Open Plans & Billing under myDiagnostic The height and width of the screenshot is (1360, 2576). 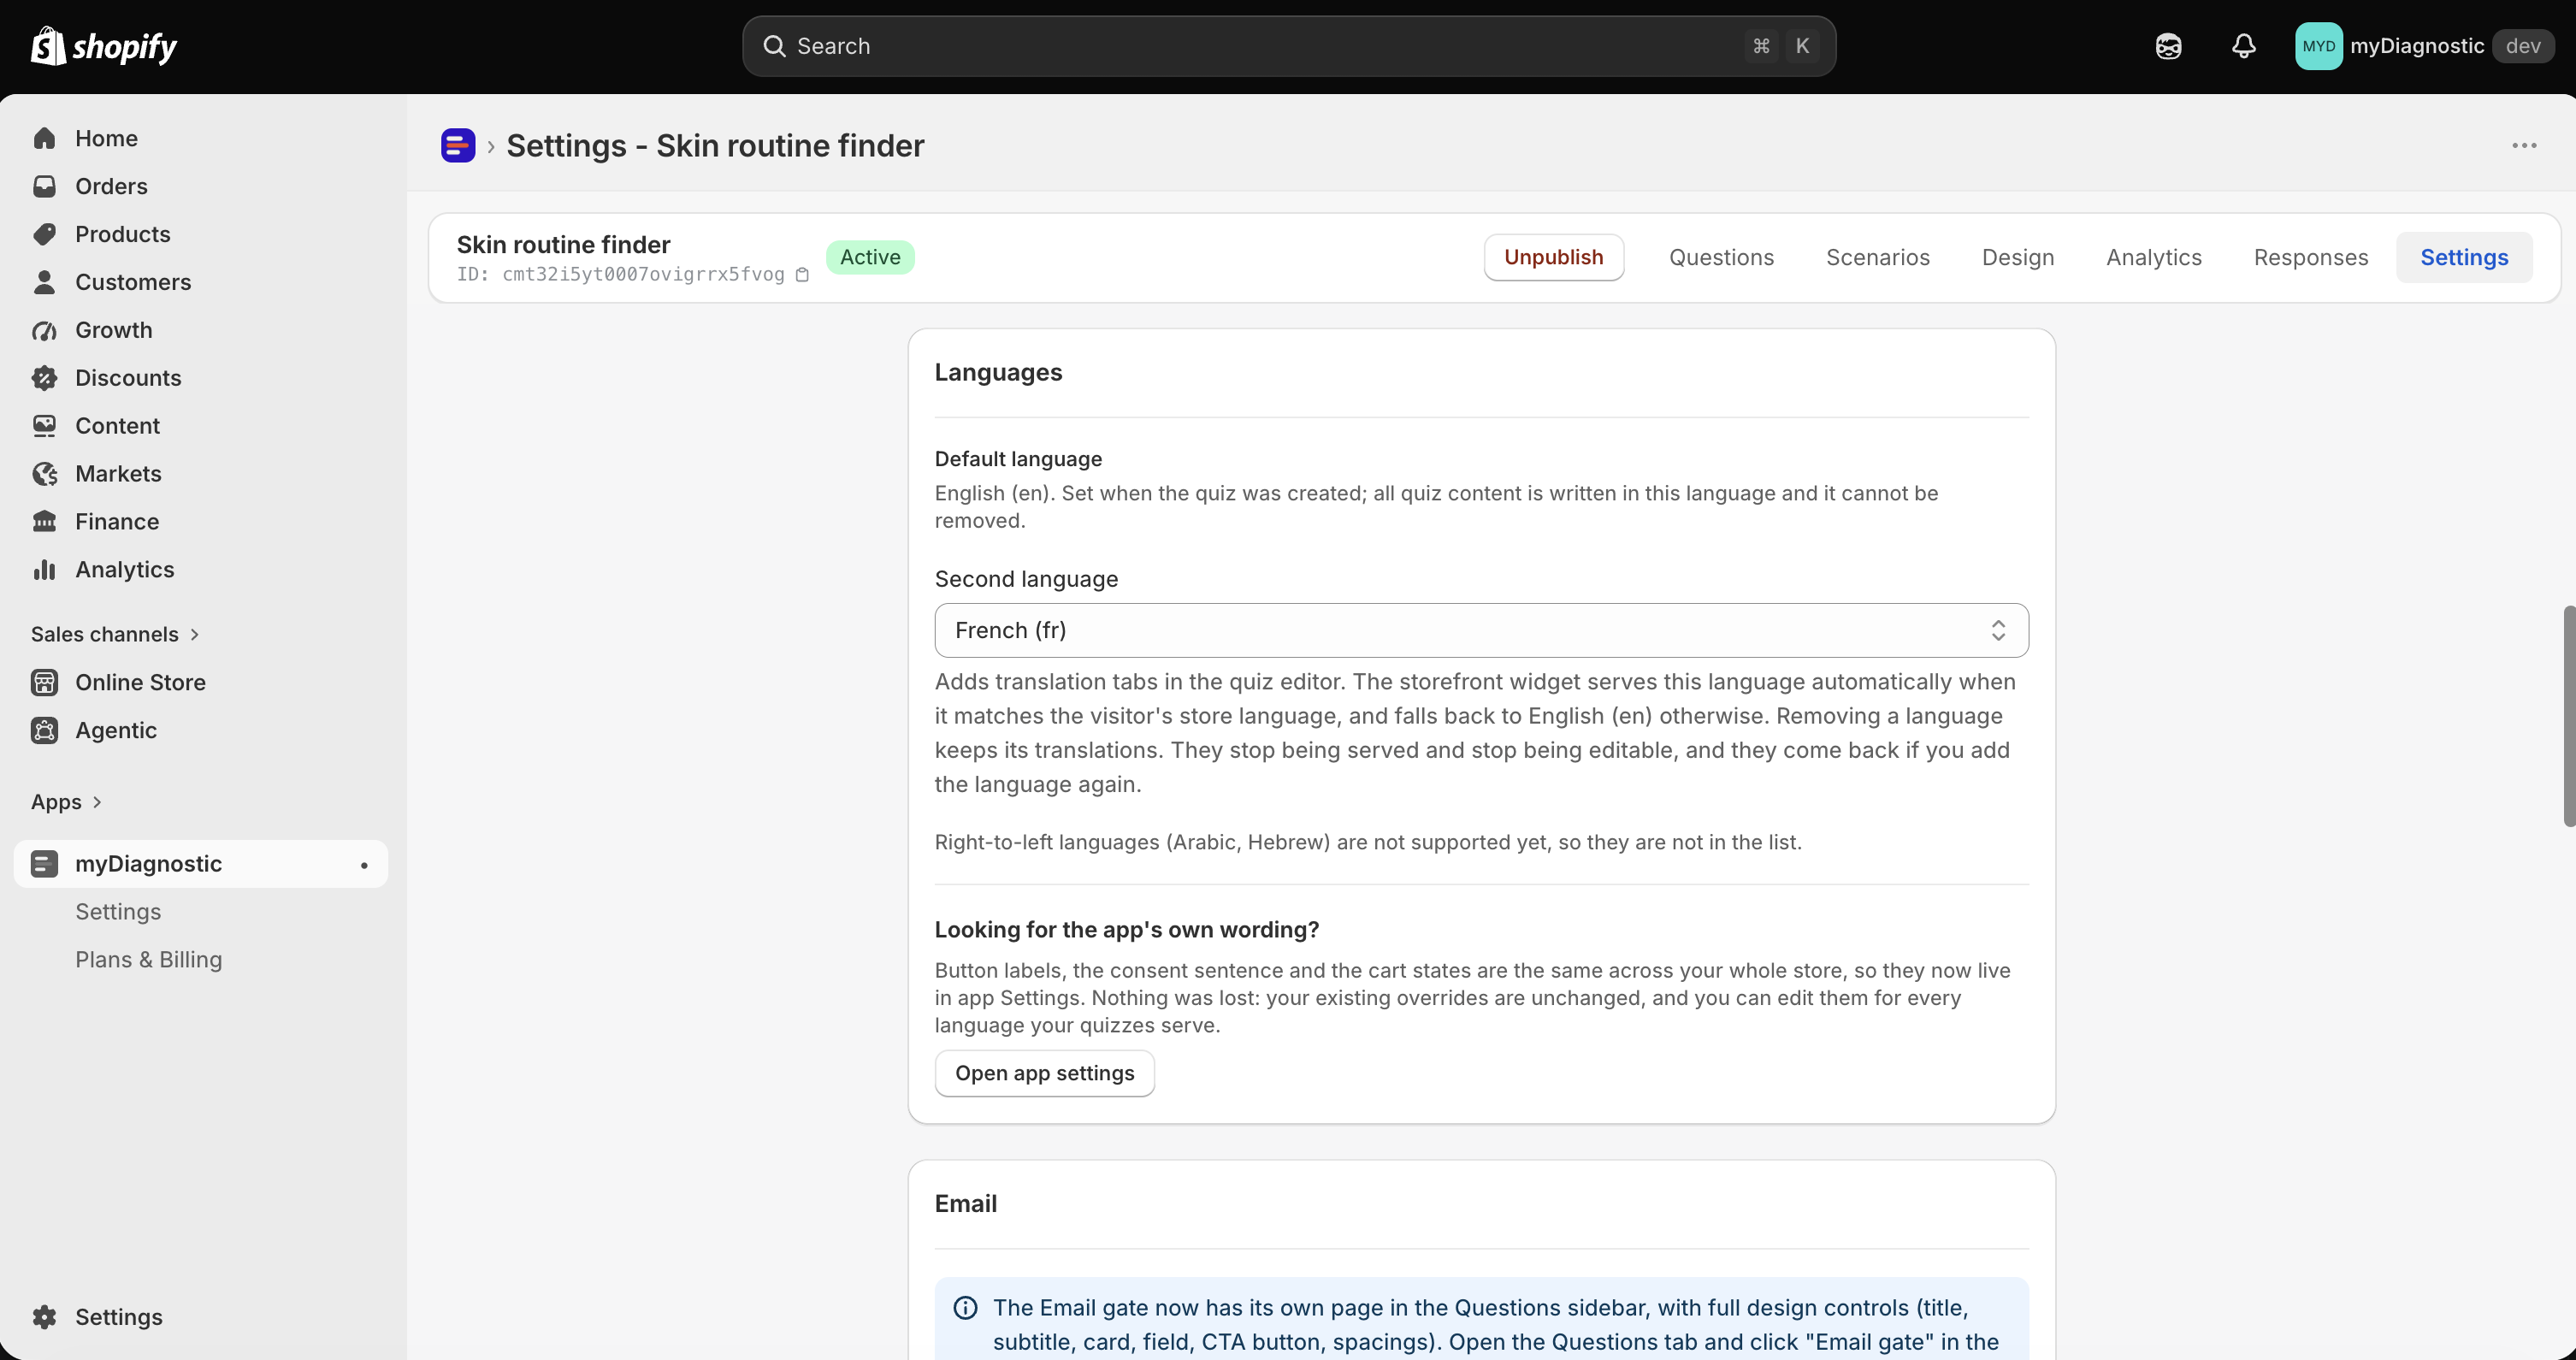pyautogui.click(x=149, y=959)
